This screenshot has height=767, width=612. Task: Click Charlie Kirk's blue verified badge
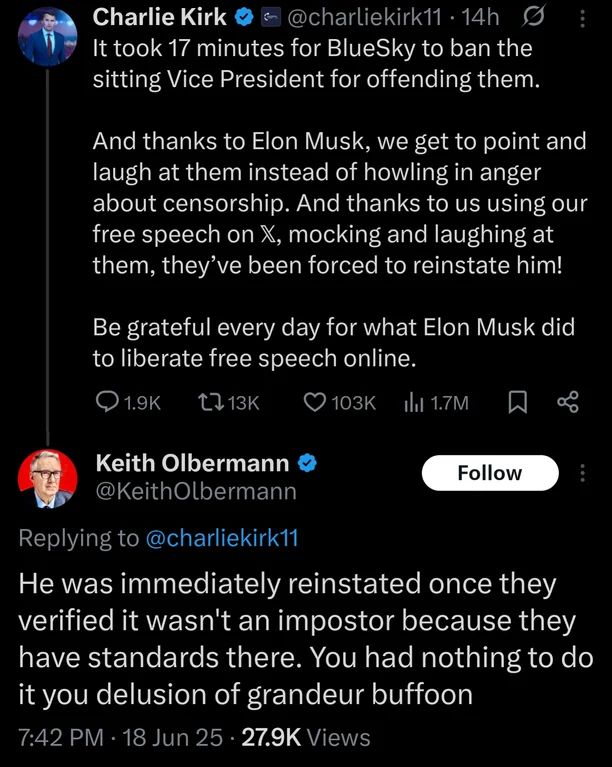point(242,17)
